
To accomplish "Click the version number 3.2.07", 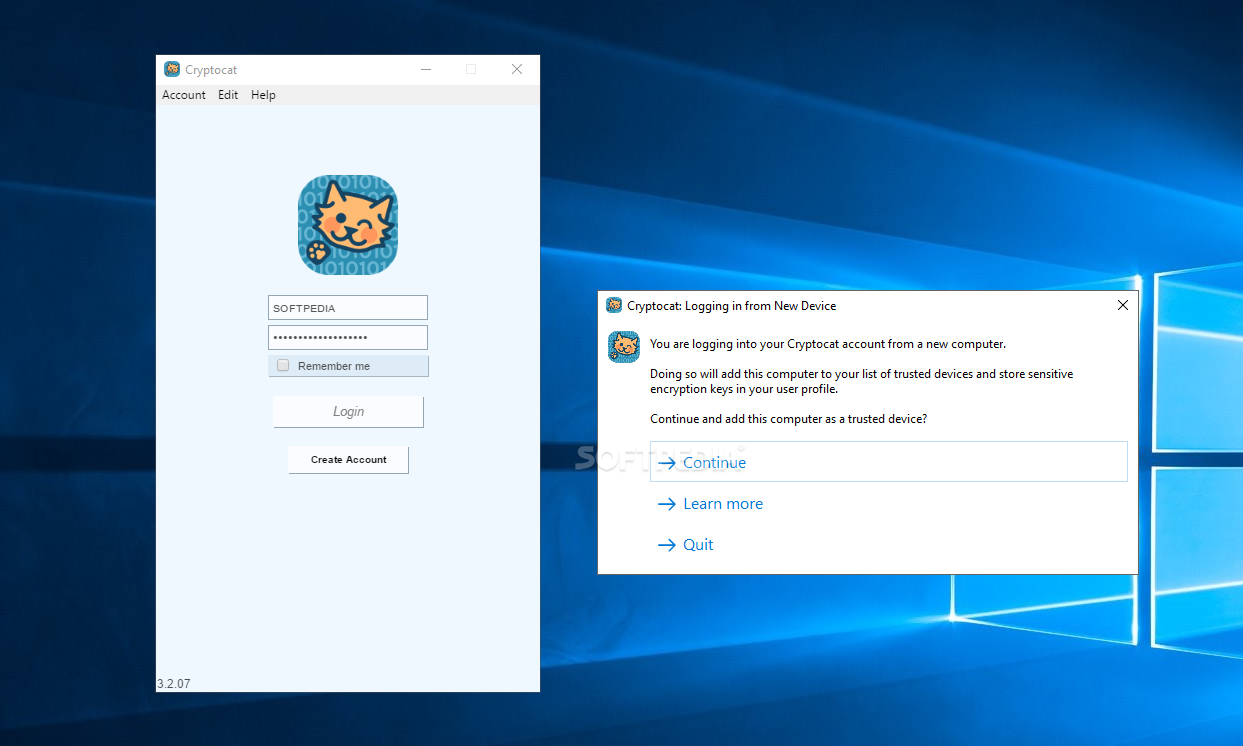I will pos(174,684).
